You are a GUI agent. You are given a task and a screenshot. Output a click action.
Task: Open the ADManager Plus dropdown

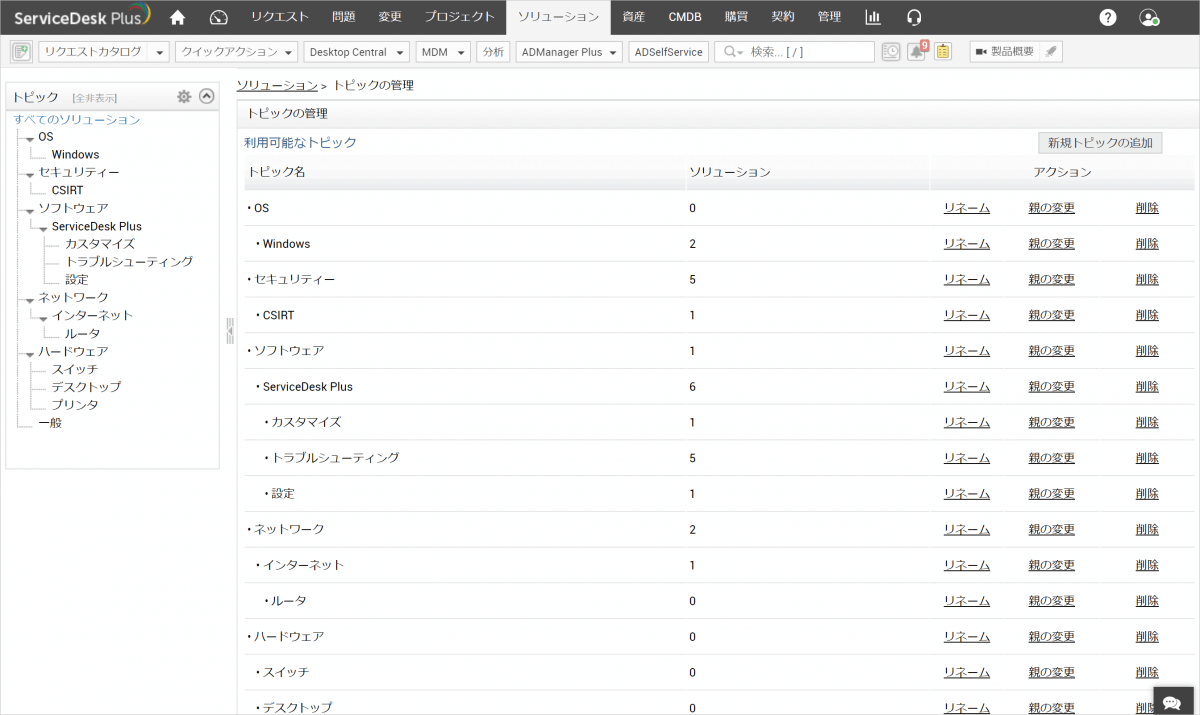coord(568,52)
